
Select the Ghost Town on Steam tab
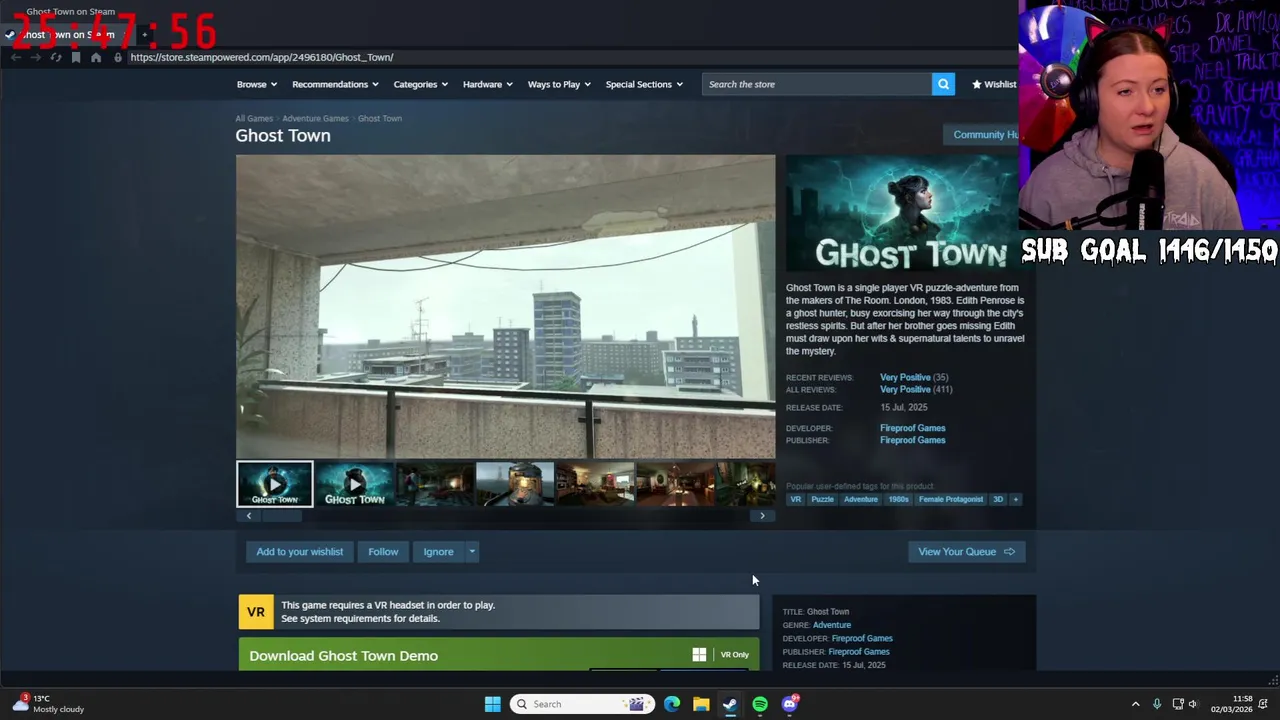[x=66, y=35]
